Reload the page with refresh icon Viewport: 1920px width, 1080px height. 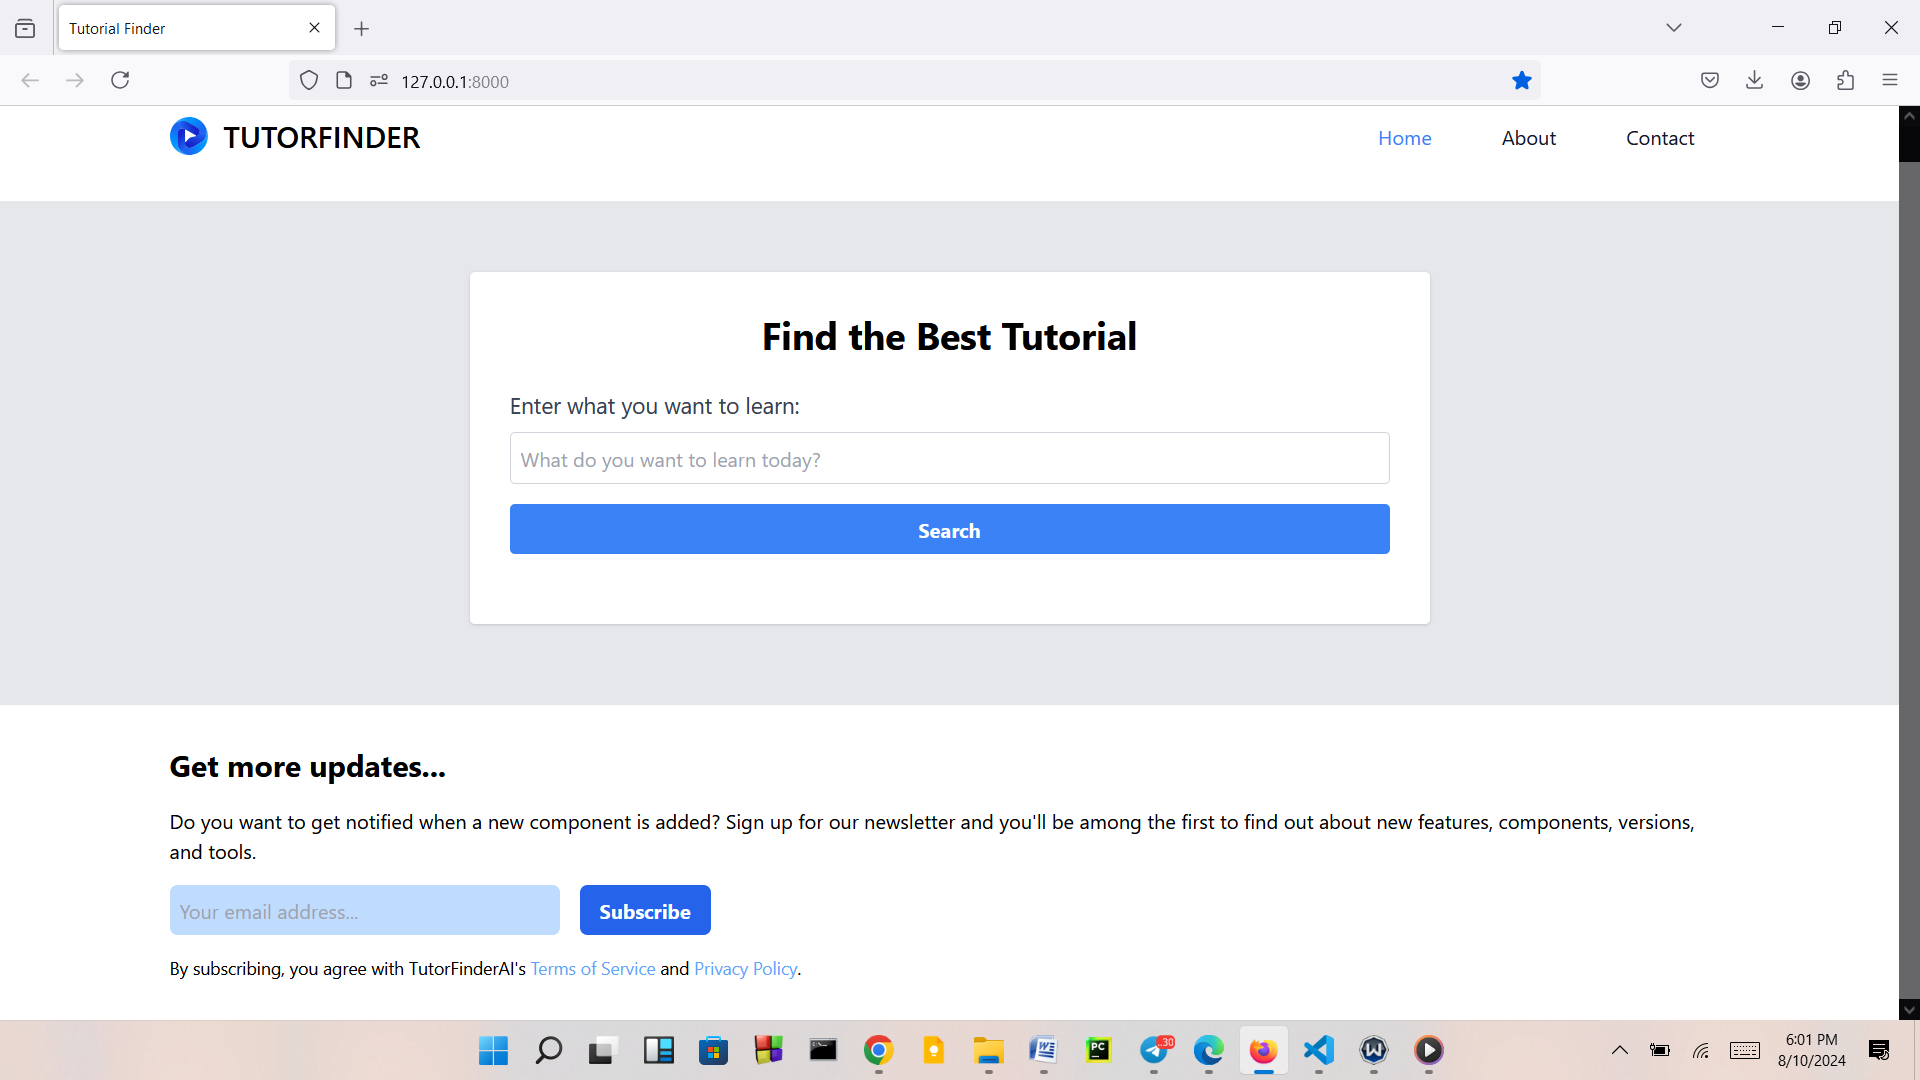point(120,81)
